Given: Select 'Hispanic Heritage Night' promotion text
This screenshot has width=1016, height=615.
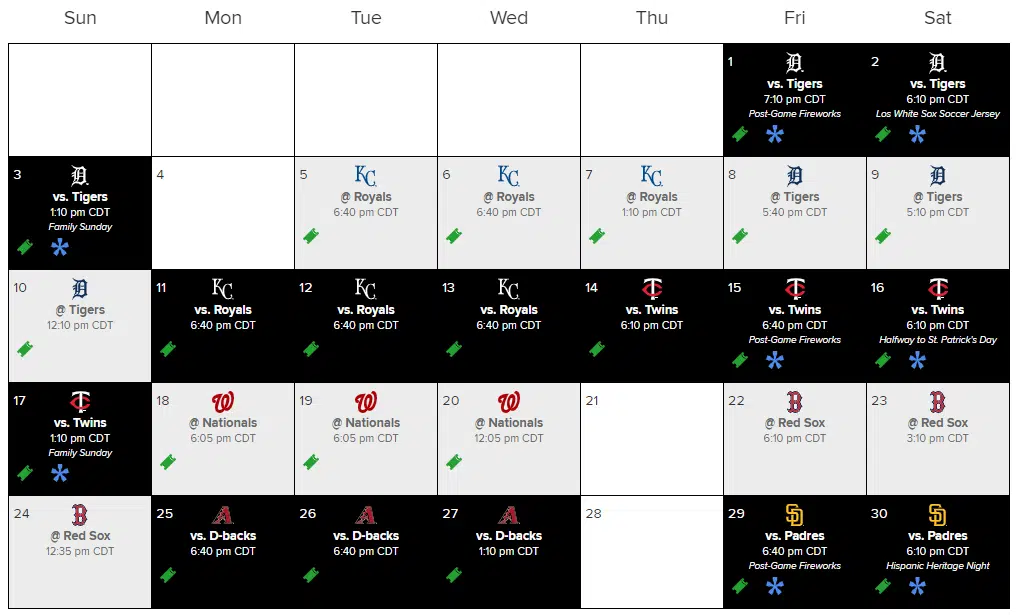Looking at the screenshot, I should (937, 566).
